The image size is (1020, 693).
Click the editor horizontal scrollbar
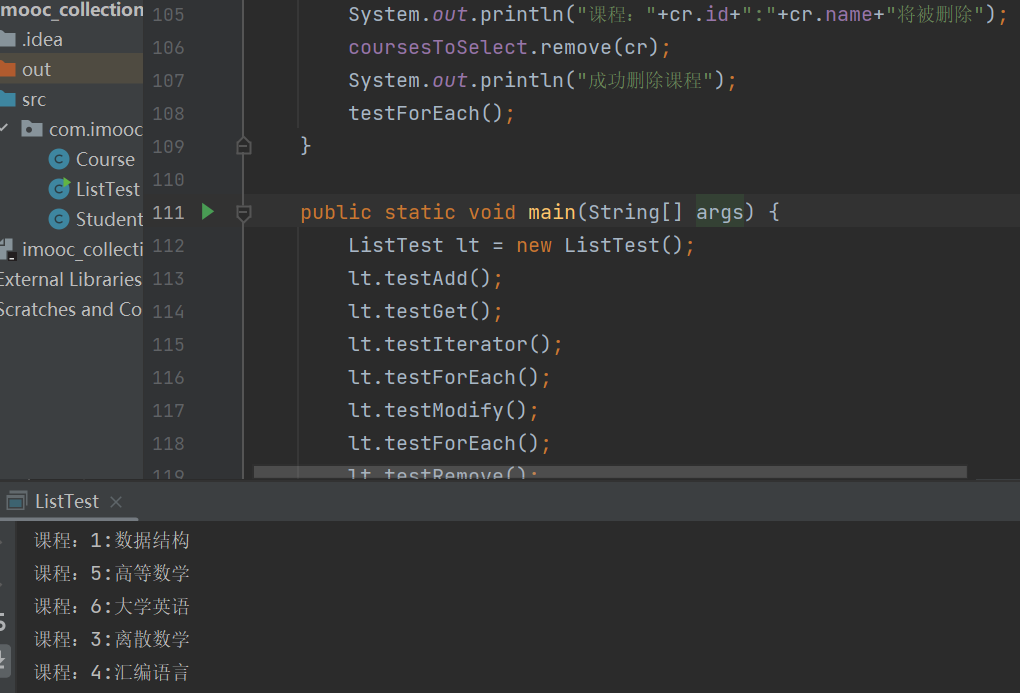(610, 472)
